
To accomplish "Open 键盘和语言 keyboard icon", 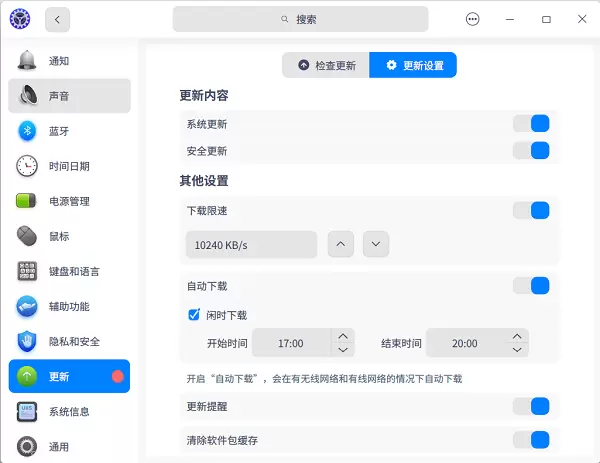I will click(x=27, y=271).
